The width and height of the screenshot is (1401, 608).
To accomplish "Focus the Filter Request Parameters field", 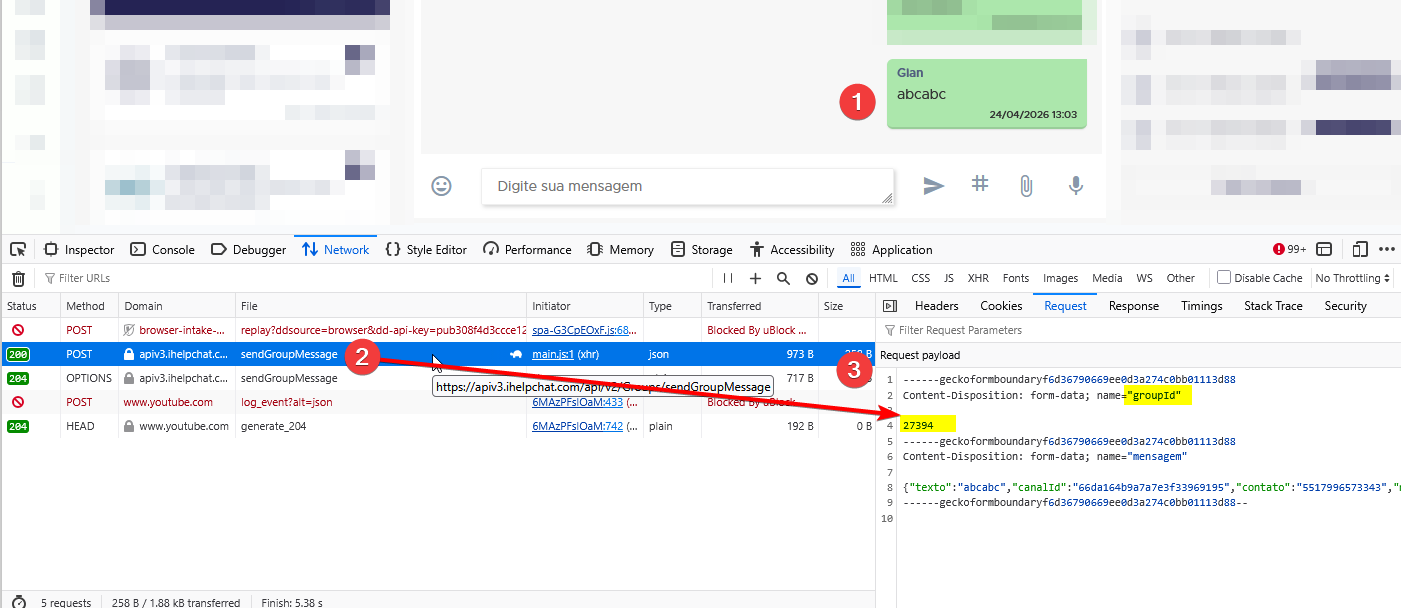I will (1140, 330).
